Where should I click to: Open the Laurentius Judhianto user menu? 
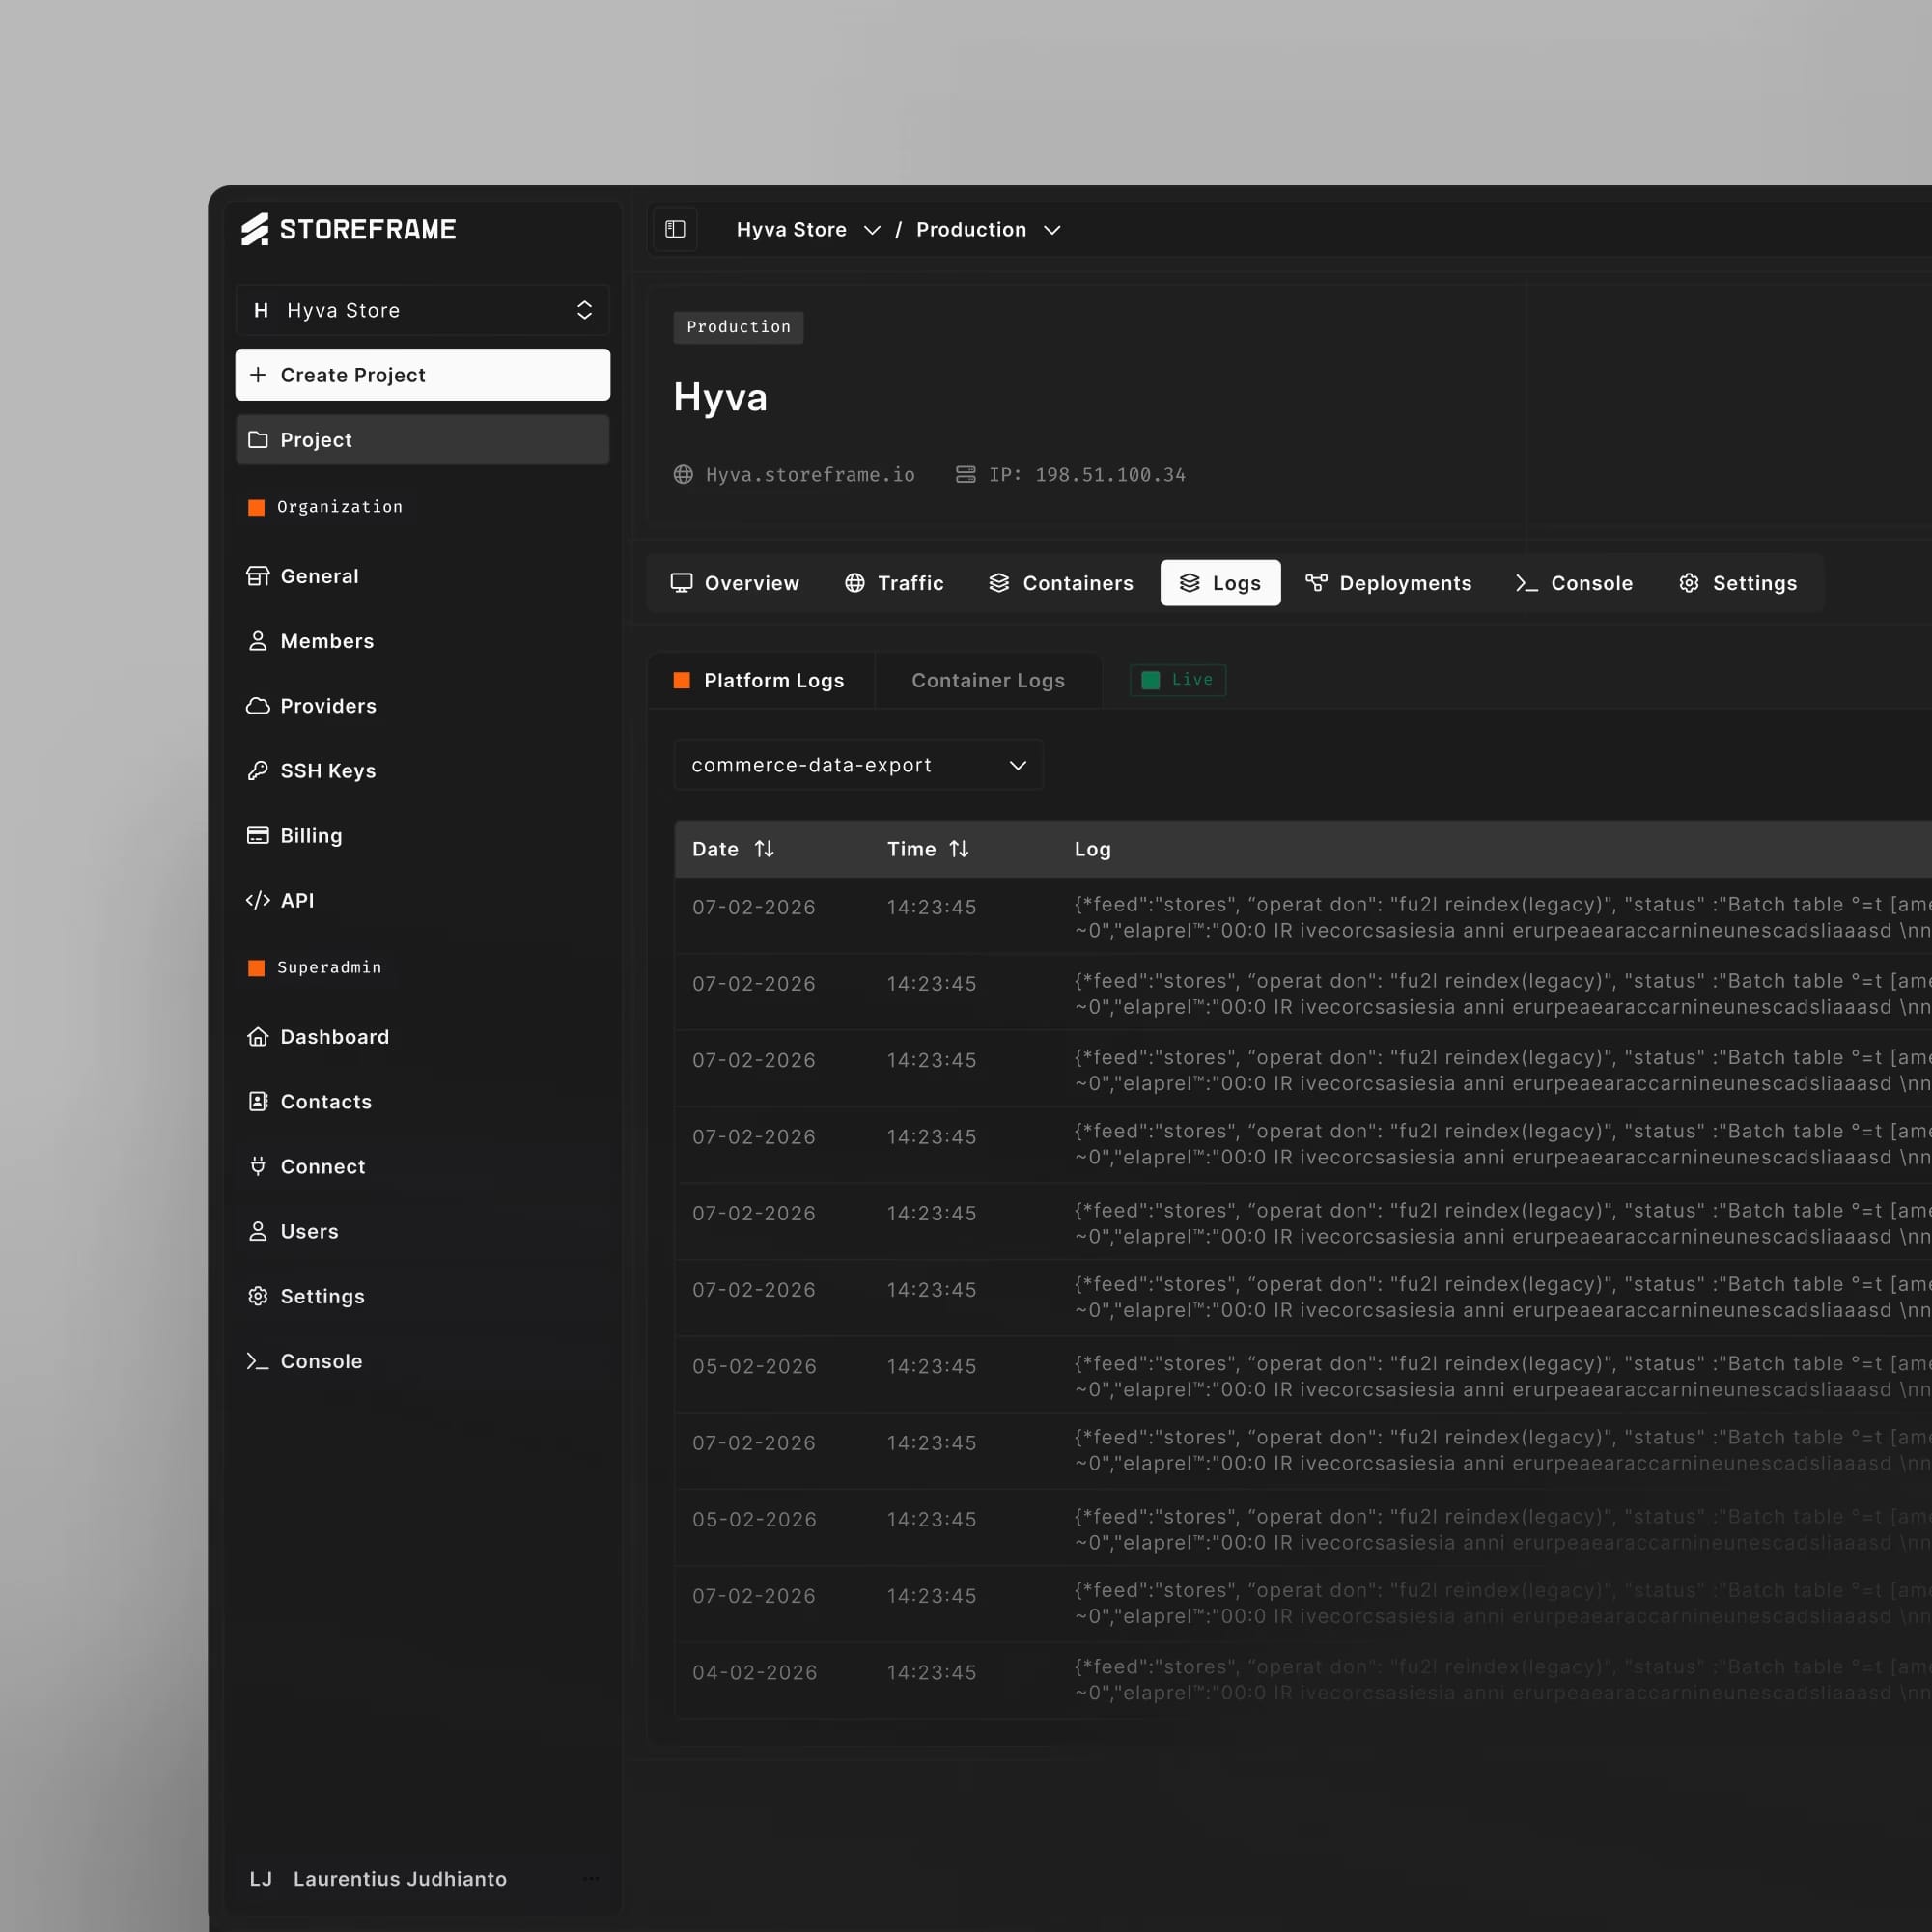(422, 1879)
